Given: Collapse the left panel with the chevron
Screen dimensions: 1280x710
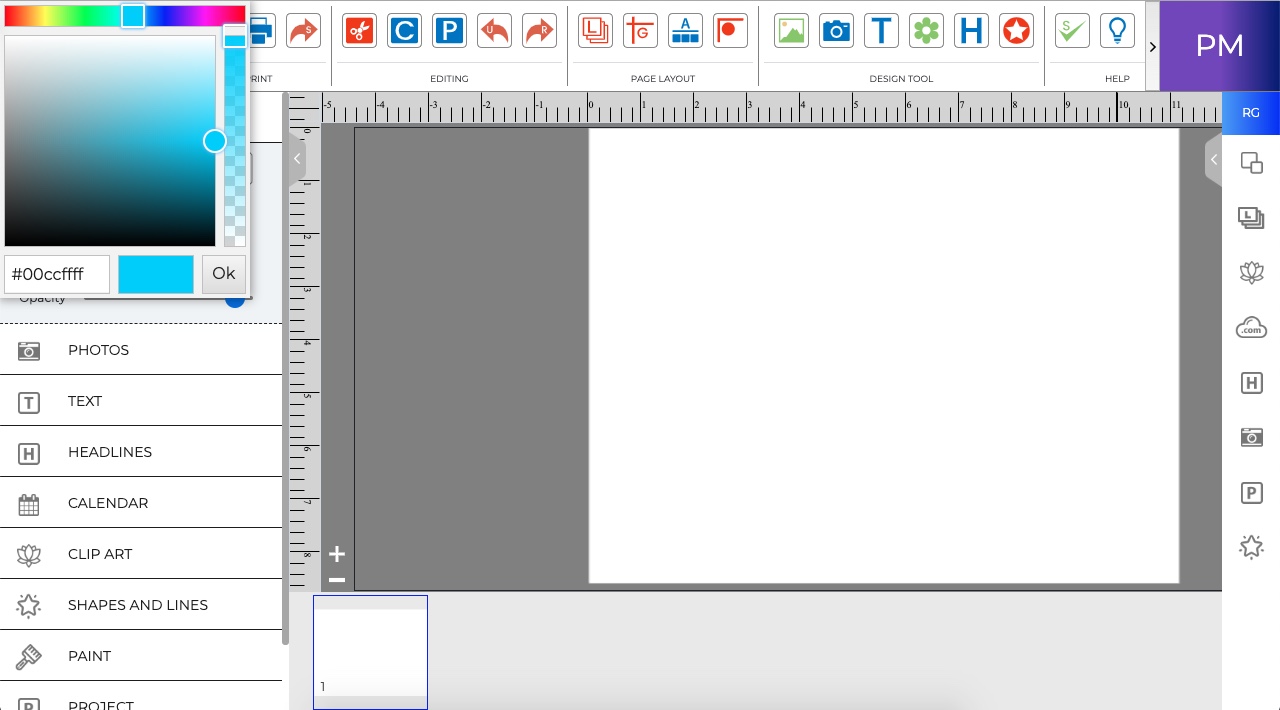Looking at the screenshot, I should click(297, 158).
